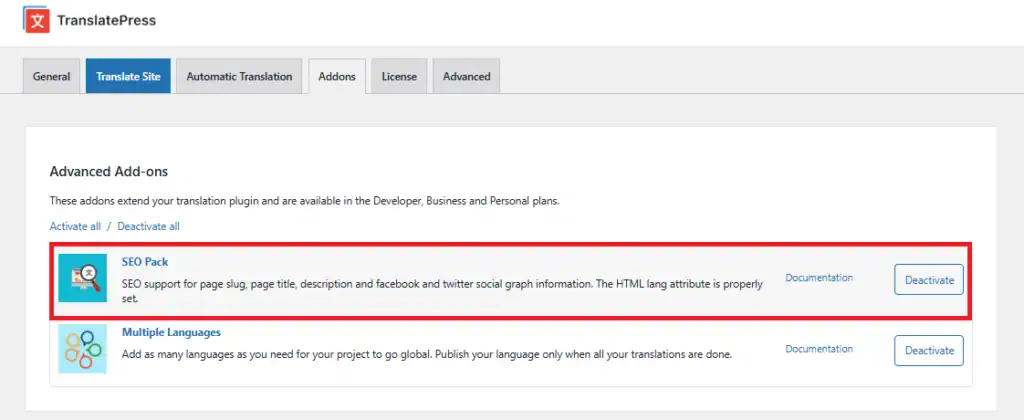Deactivate the Multiple Languages add-on
Image resolution: width=1024 pixels, height=420 pixels.
(x=929, y=350)
